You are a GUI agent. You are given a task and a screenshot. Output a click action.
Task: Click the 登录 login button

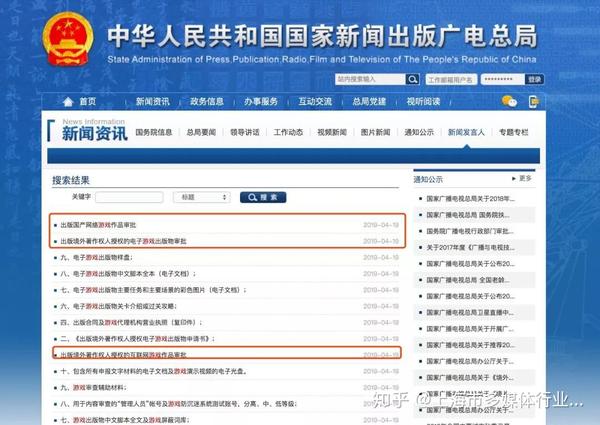534,79
